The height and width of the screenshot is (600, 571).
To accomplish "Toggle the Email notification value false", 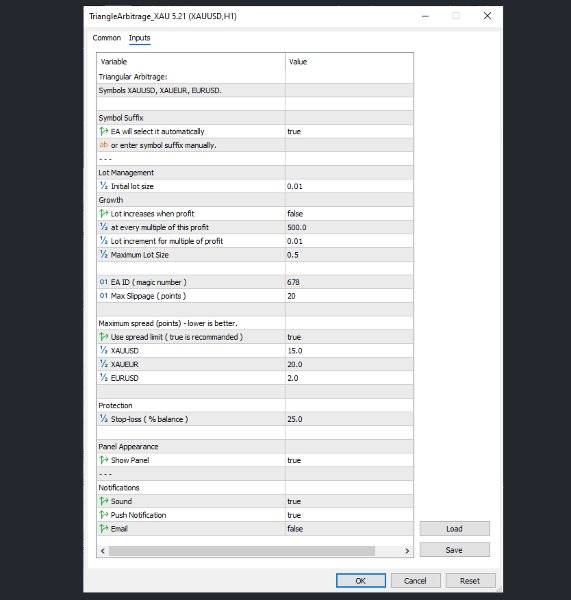I will coord(349,529).
